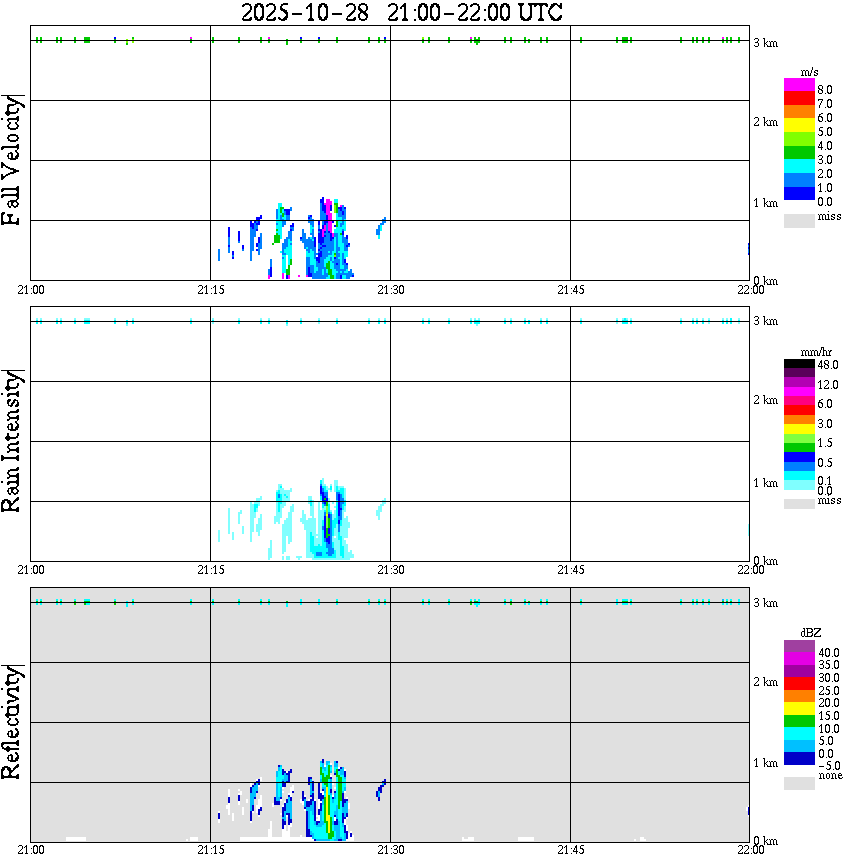Image resolution: width=850 pixels, height=868 pixels.
Task: Click '21:15' under the Reflectivity panel
Action: (211, 850)
